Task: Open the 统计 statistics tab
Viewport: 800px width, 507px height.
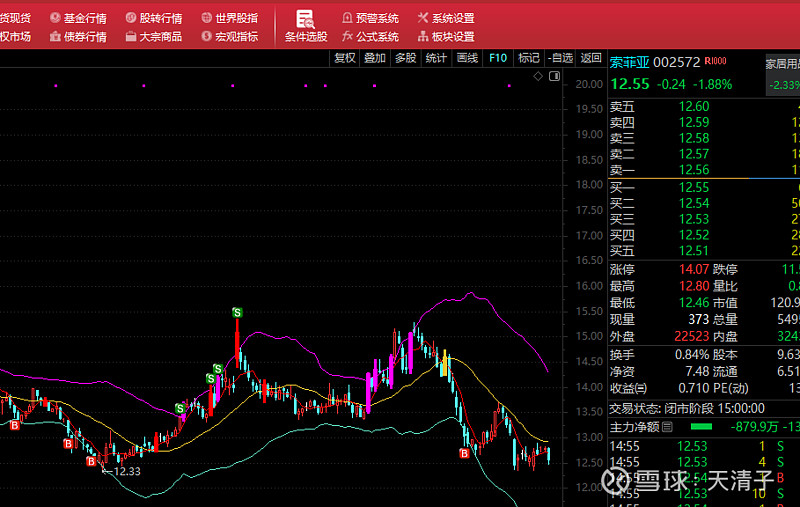Action: [436, 58]
